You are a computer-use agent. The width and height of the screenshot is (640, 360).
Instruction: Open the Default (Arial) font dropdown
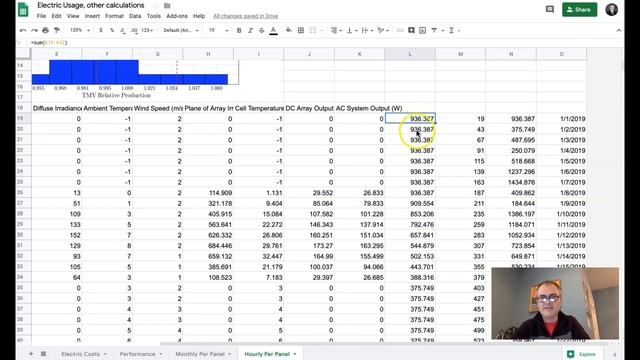click(x=181, y=30)
